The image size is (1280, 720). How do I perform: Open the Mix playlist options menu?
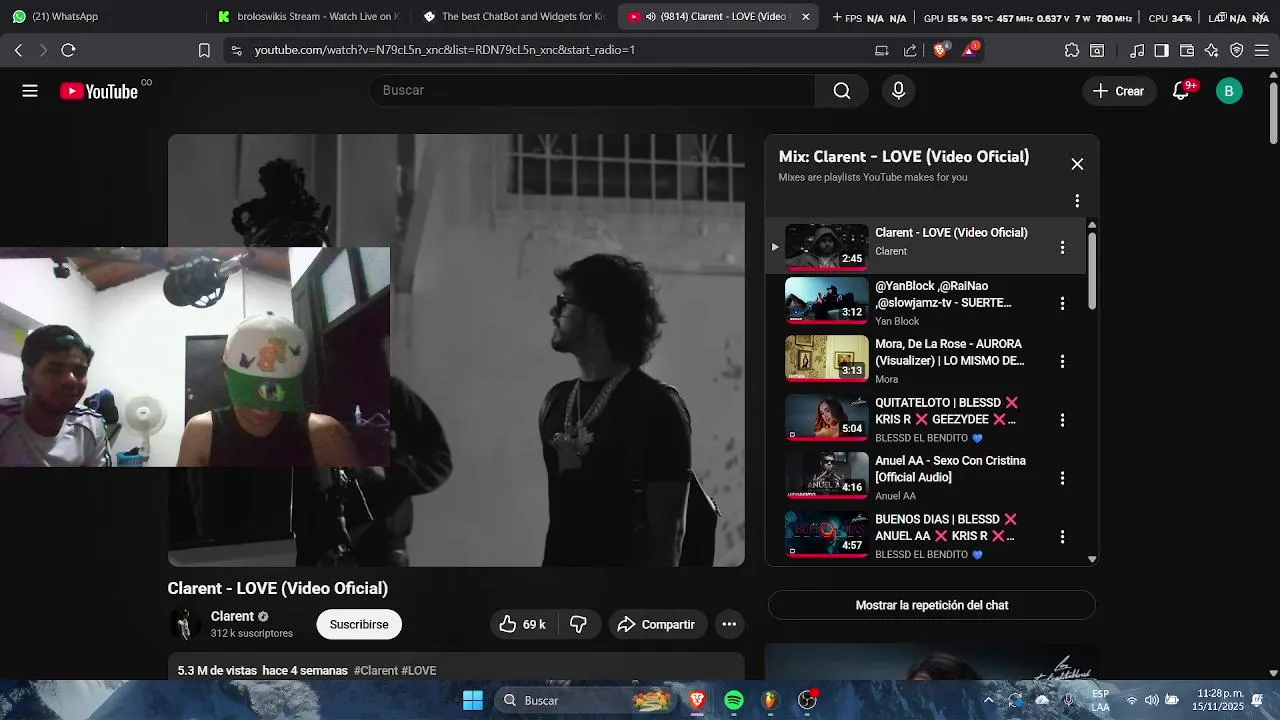[x=1077, y=201]
